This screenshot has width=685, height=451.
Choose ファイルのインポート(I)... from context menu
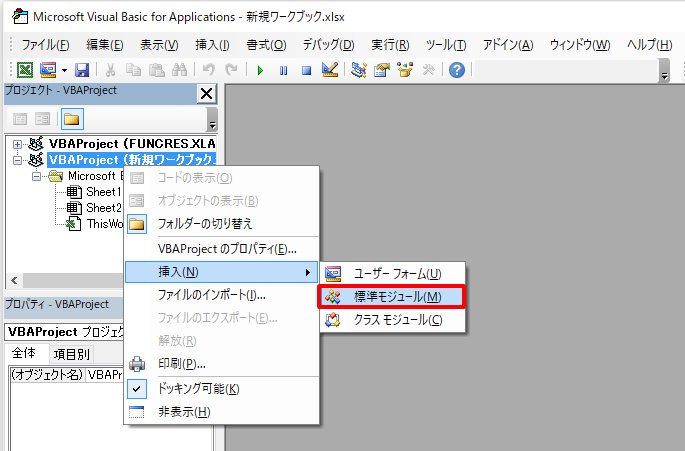pos(222,295)
